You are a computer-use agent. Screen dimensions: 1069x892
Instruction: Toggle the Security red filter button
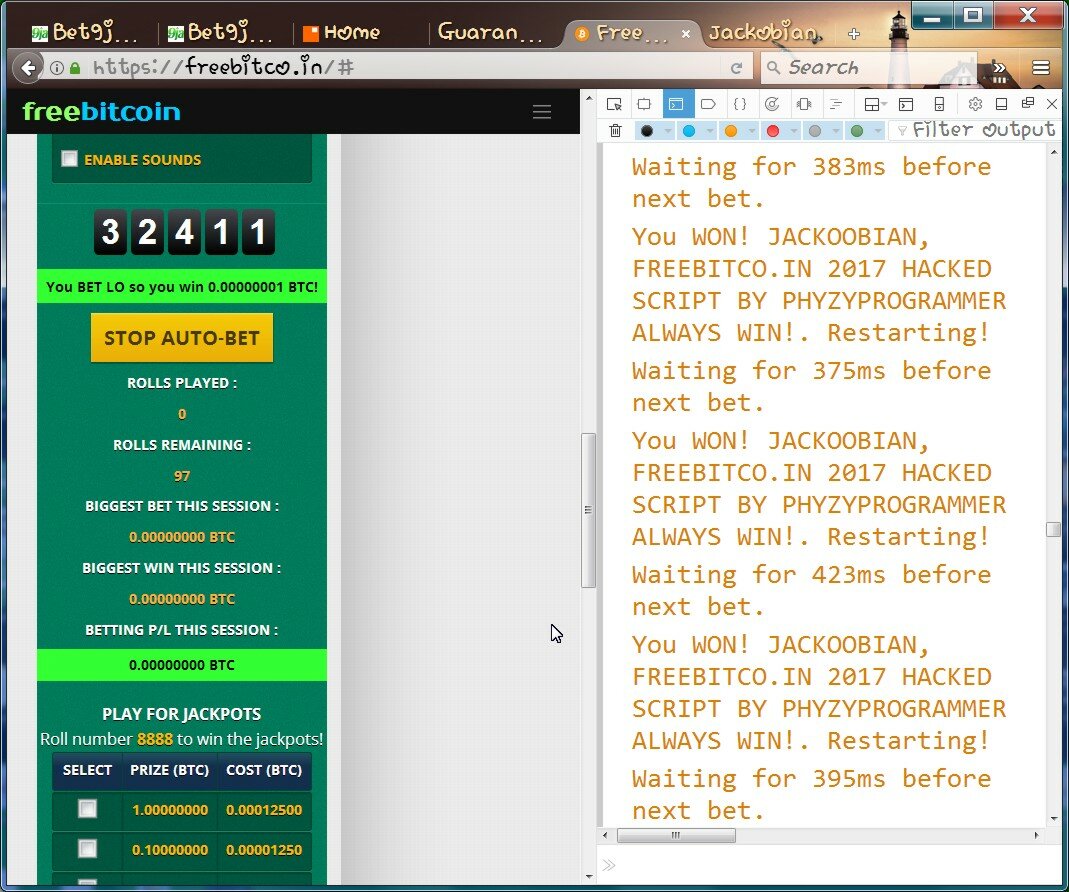(772, 131)
